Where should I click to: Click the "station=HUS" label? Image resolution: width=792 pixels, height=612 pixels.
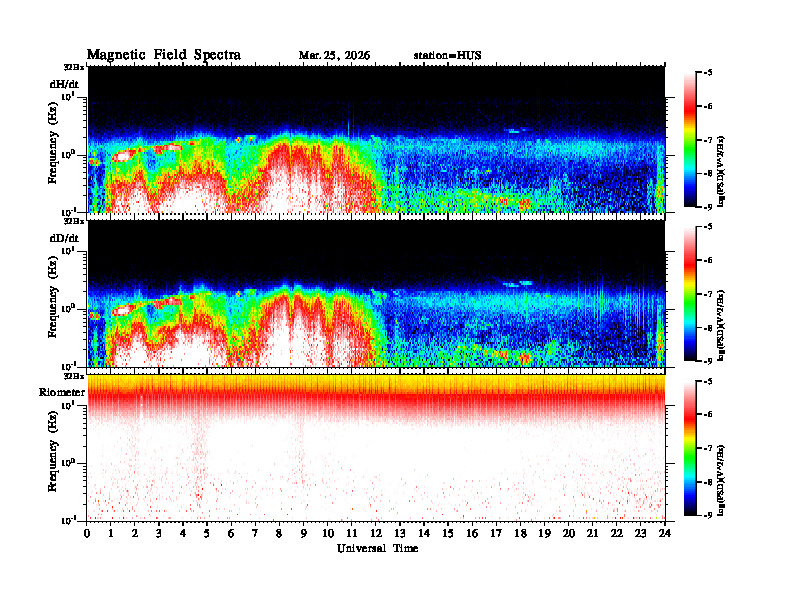(x=447, y=56)
